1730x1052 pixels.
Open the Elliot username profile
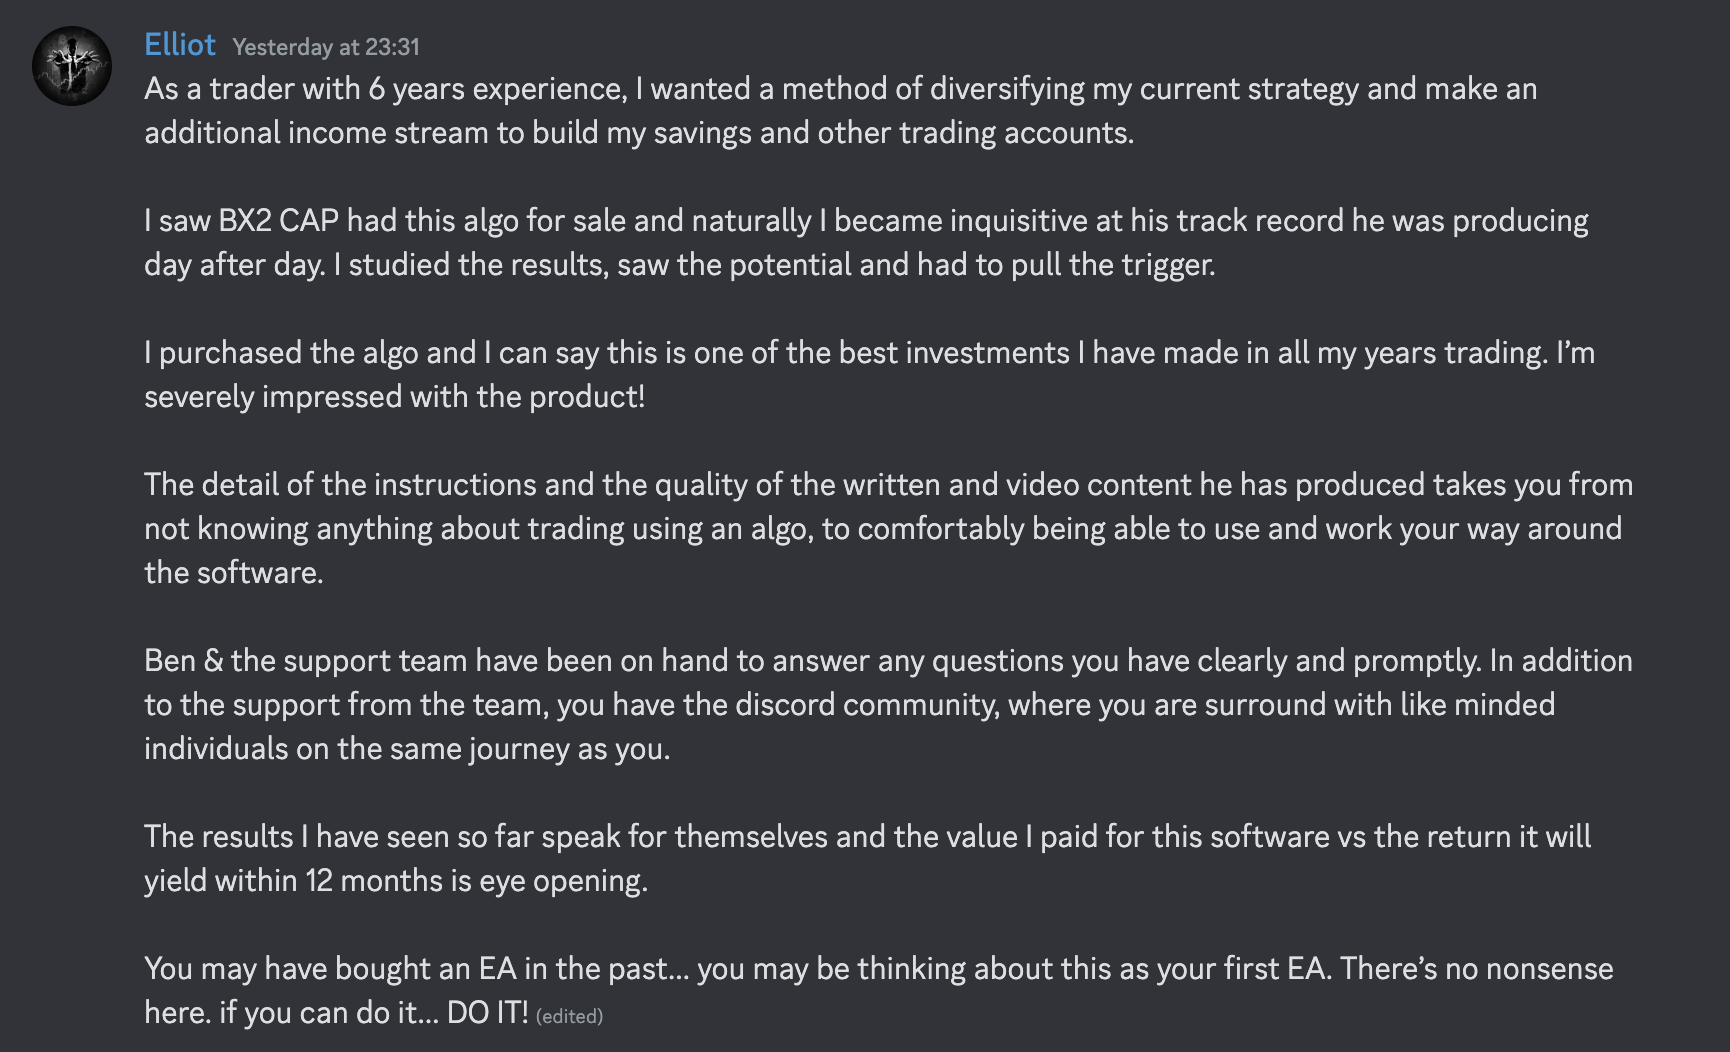point(180,45)
